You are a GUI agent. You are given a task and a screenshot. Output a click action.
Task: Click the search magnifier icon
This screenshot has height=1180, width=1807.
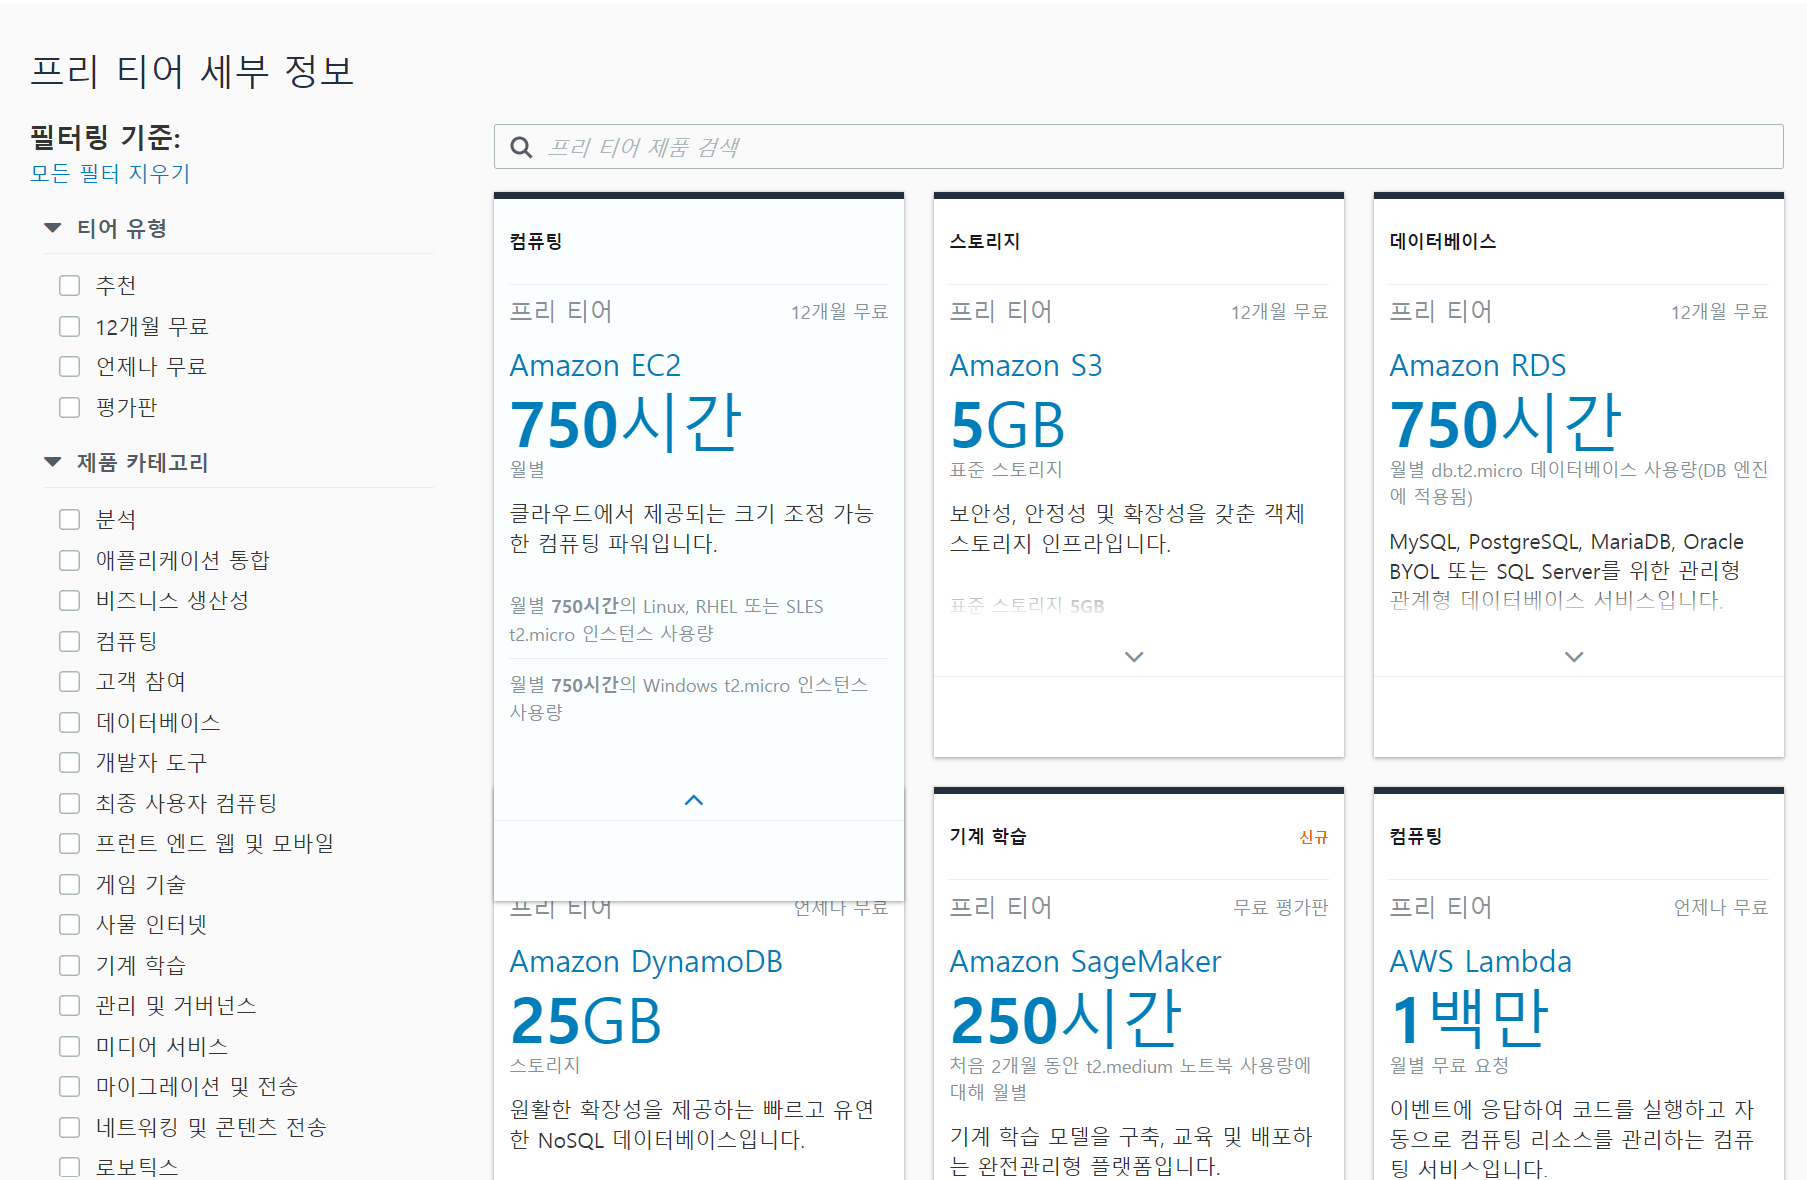coord(521,147)
